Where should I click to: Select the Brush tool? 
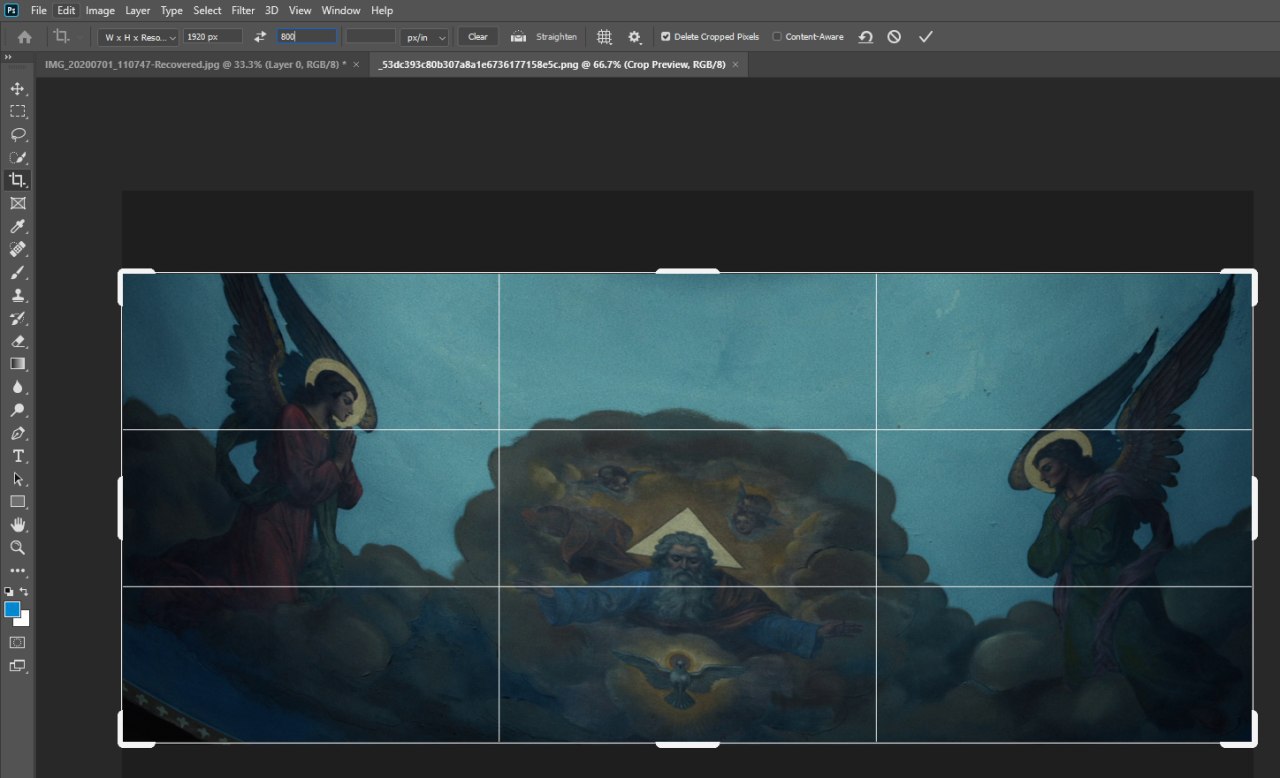(x=17, y=272)
